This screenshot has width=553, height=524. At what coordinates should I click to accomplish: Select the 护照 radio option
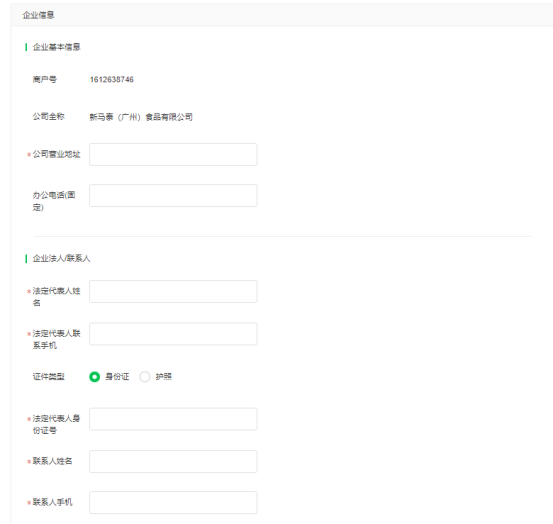coord(145,377)
